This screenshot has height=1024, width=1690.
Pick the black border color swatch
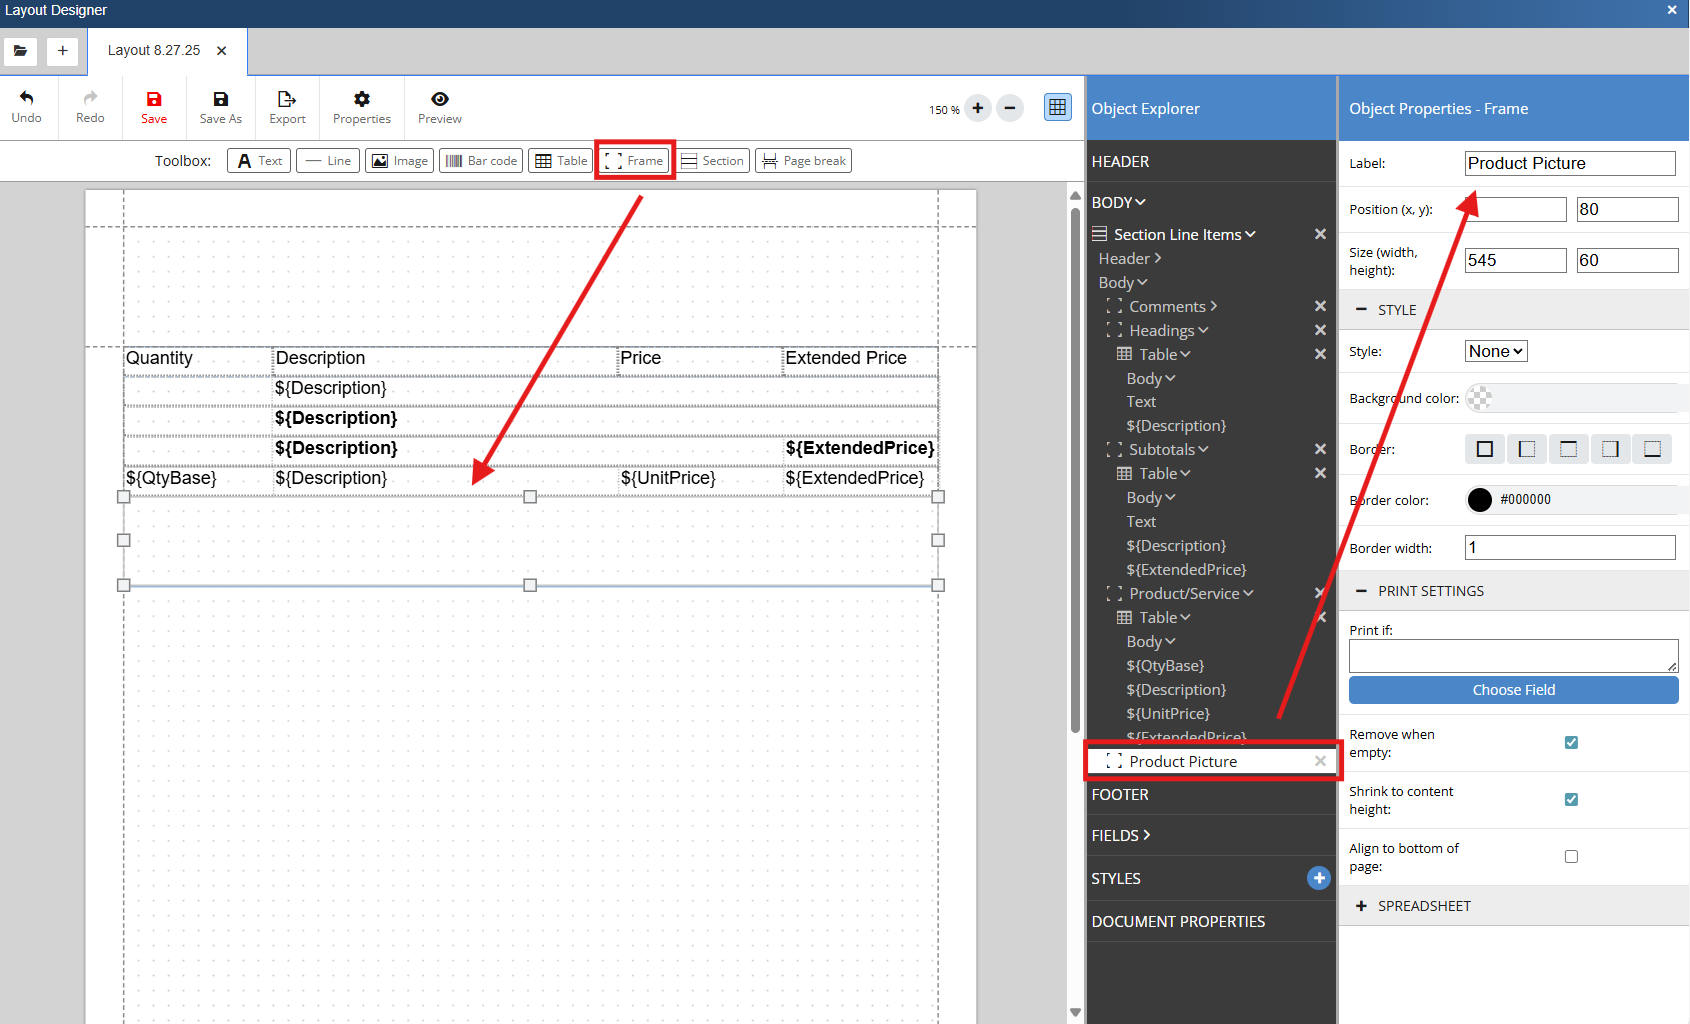coord(1479,500)
